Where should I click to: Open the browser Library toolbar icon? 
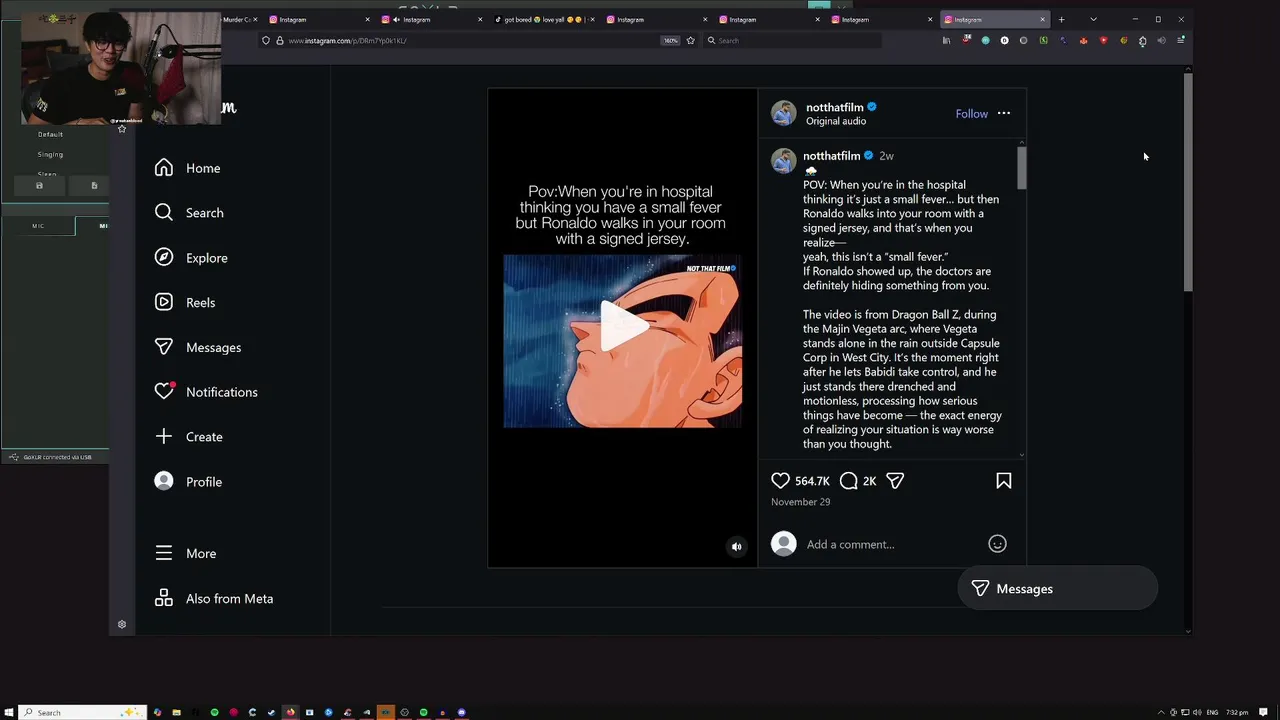point(946,41)
